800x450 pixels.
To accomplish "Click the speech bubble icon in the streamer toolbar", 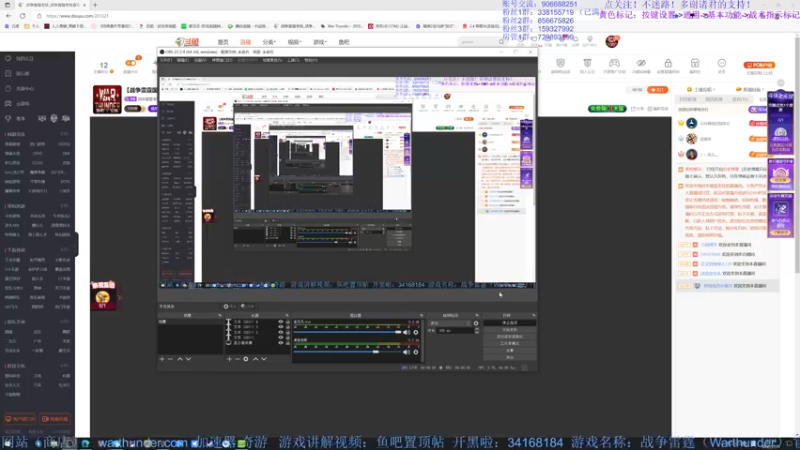I will tap(721, 63).
